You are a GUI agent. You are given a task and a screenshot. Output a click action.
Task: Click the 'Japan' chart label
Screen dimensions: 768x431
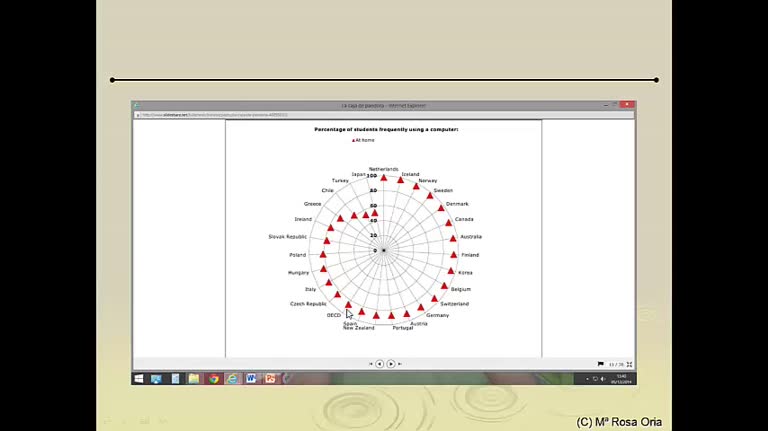coord(359,174)
